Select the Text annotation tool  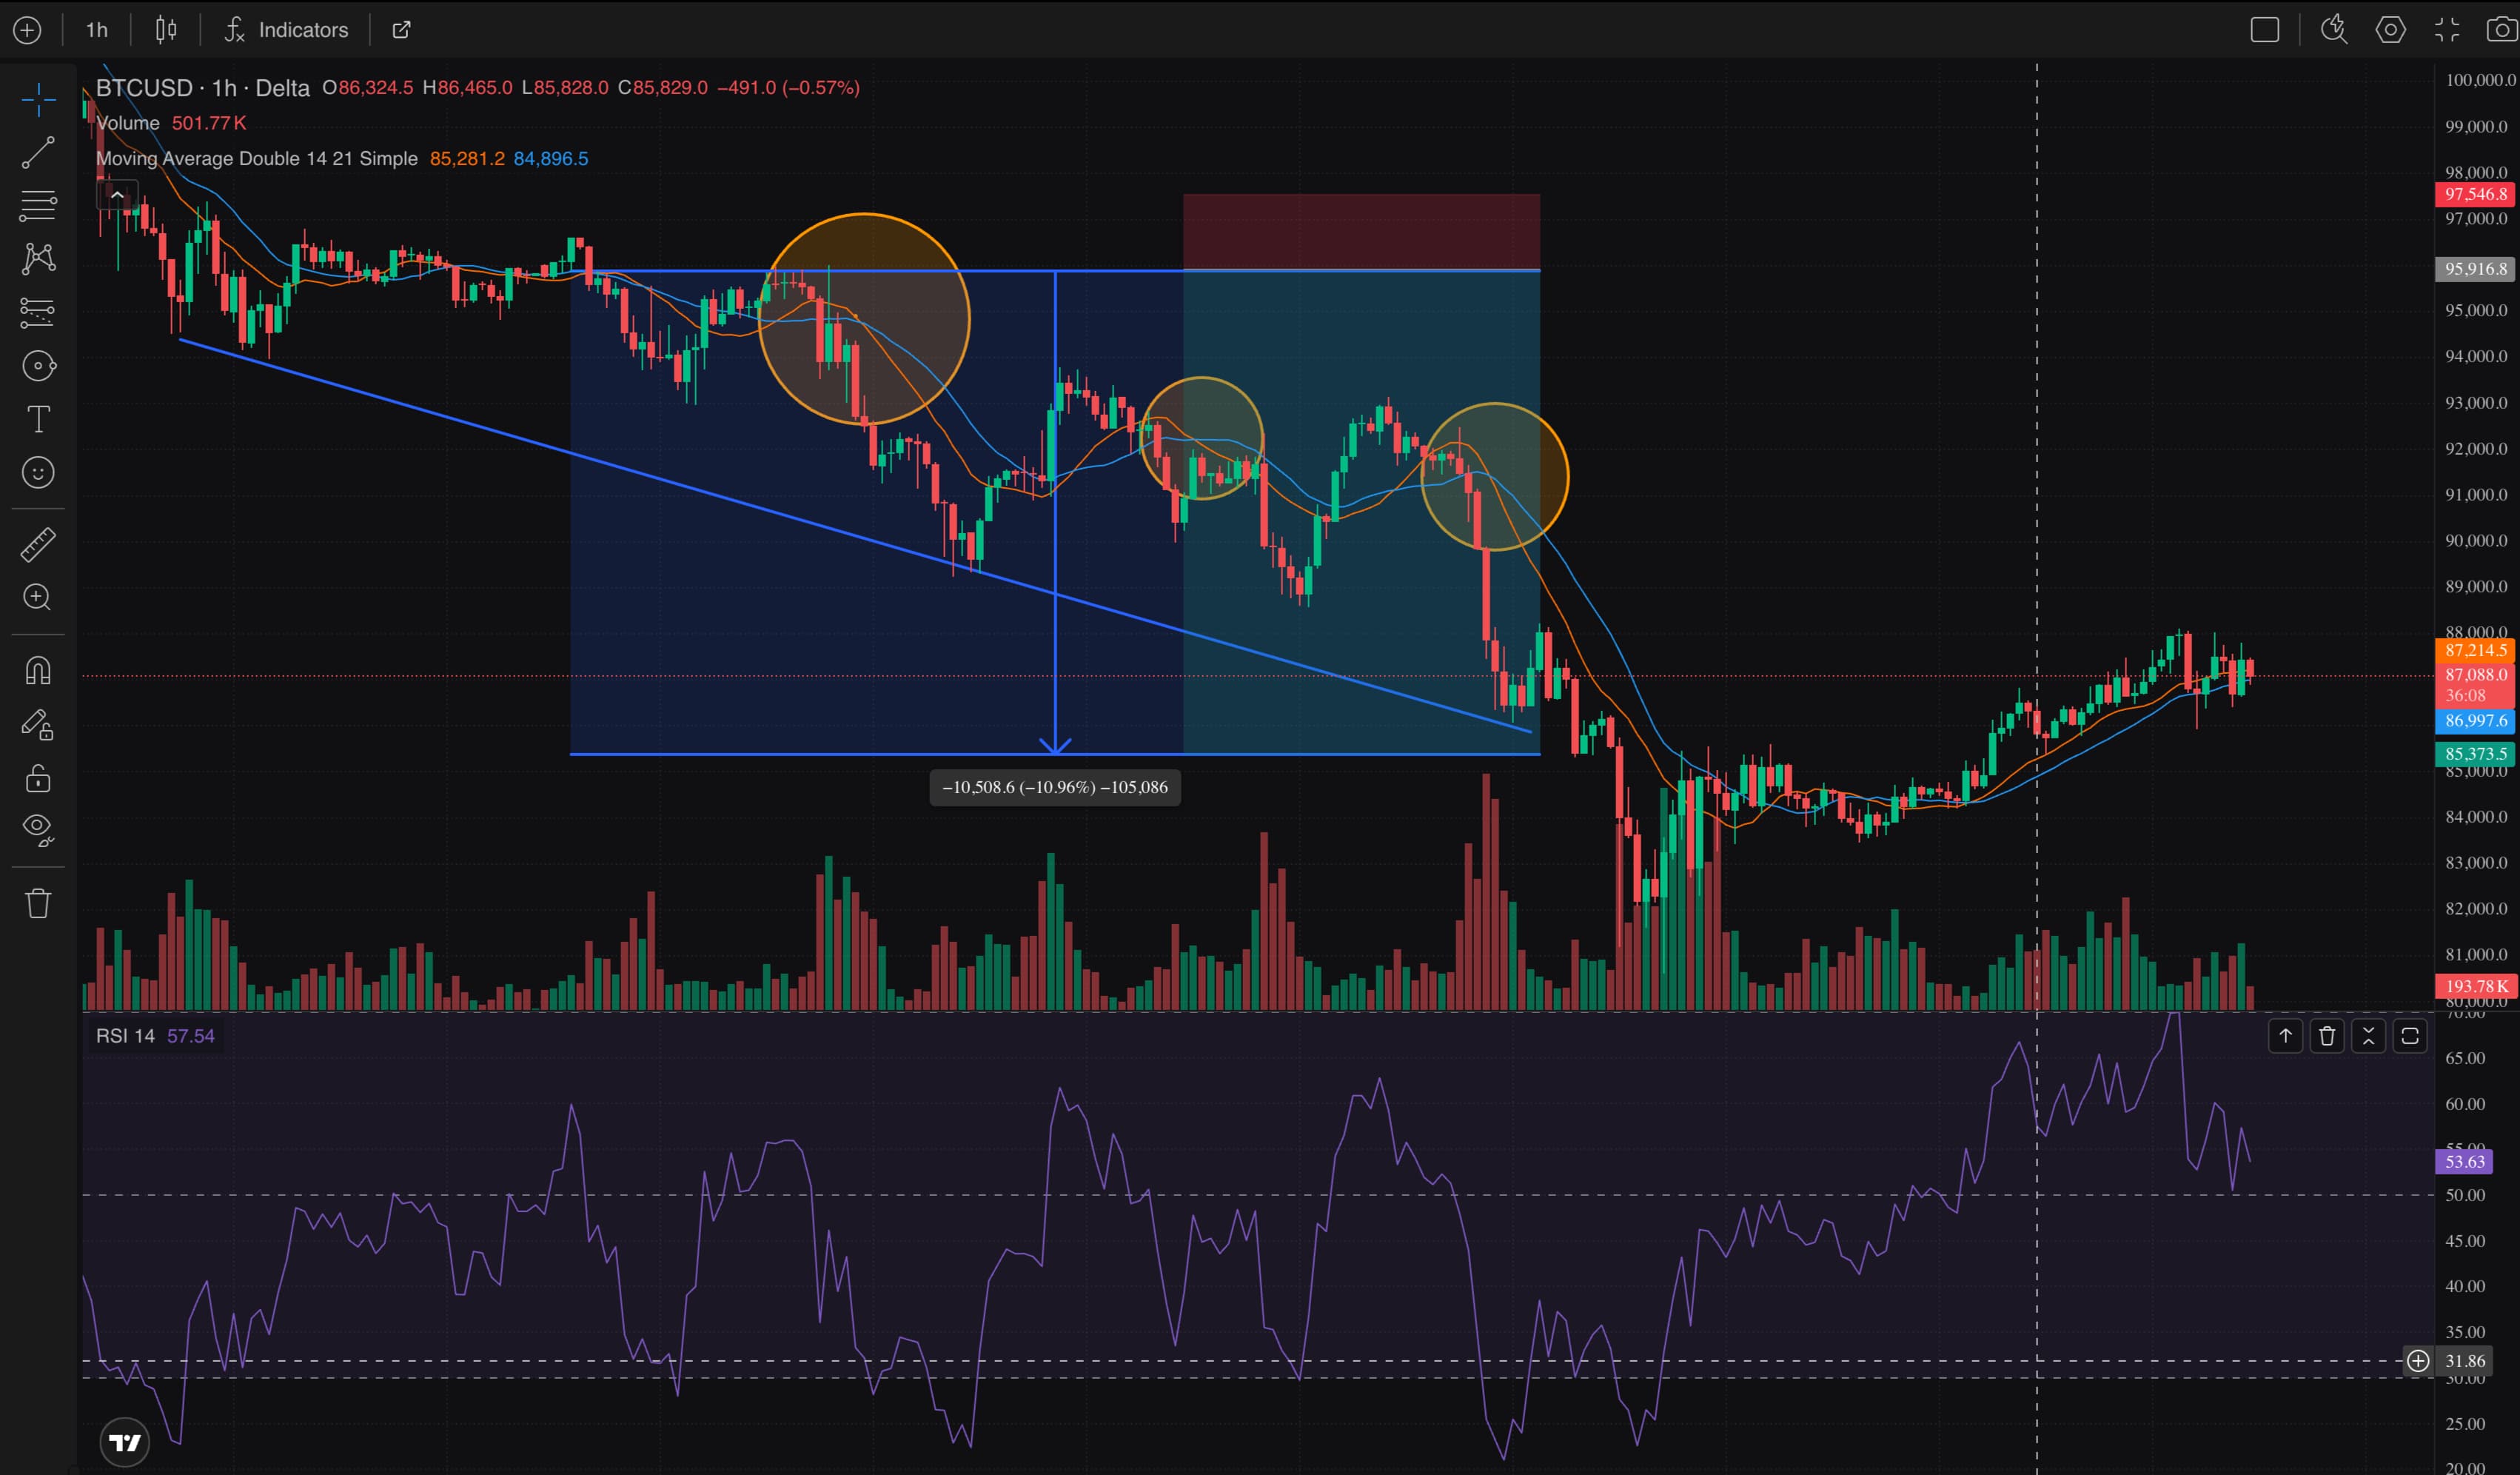pyautogui.click(x=38, y=419)
